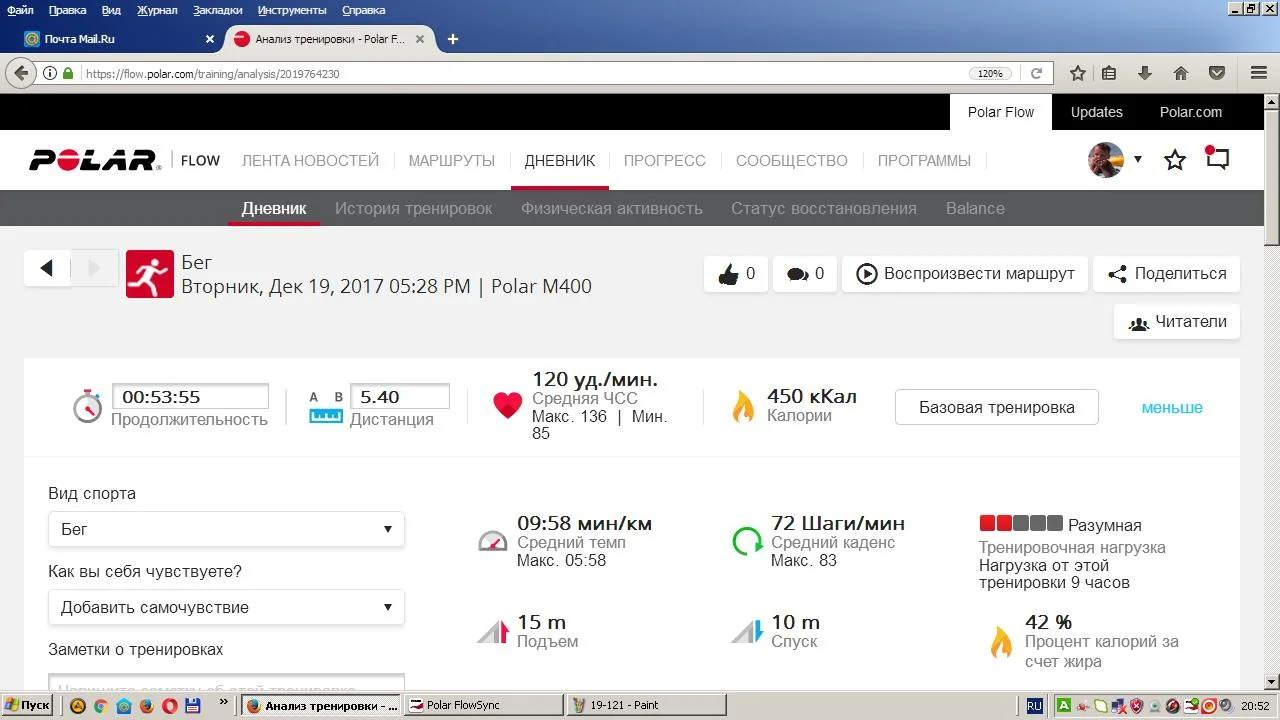The width and height of the screenshot is (1280, 720).
Task: Click the меньше collapse link
Action: (x=1172, y=407)
